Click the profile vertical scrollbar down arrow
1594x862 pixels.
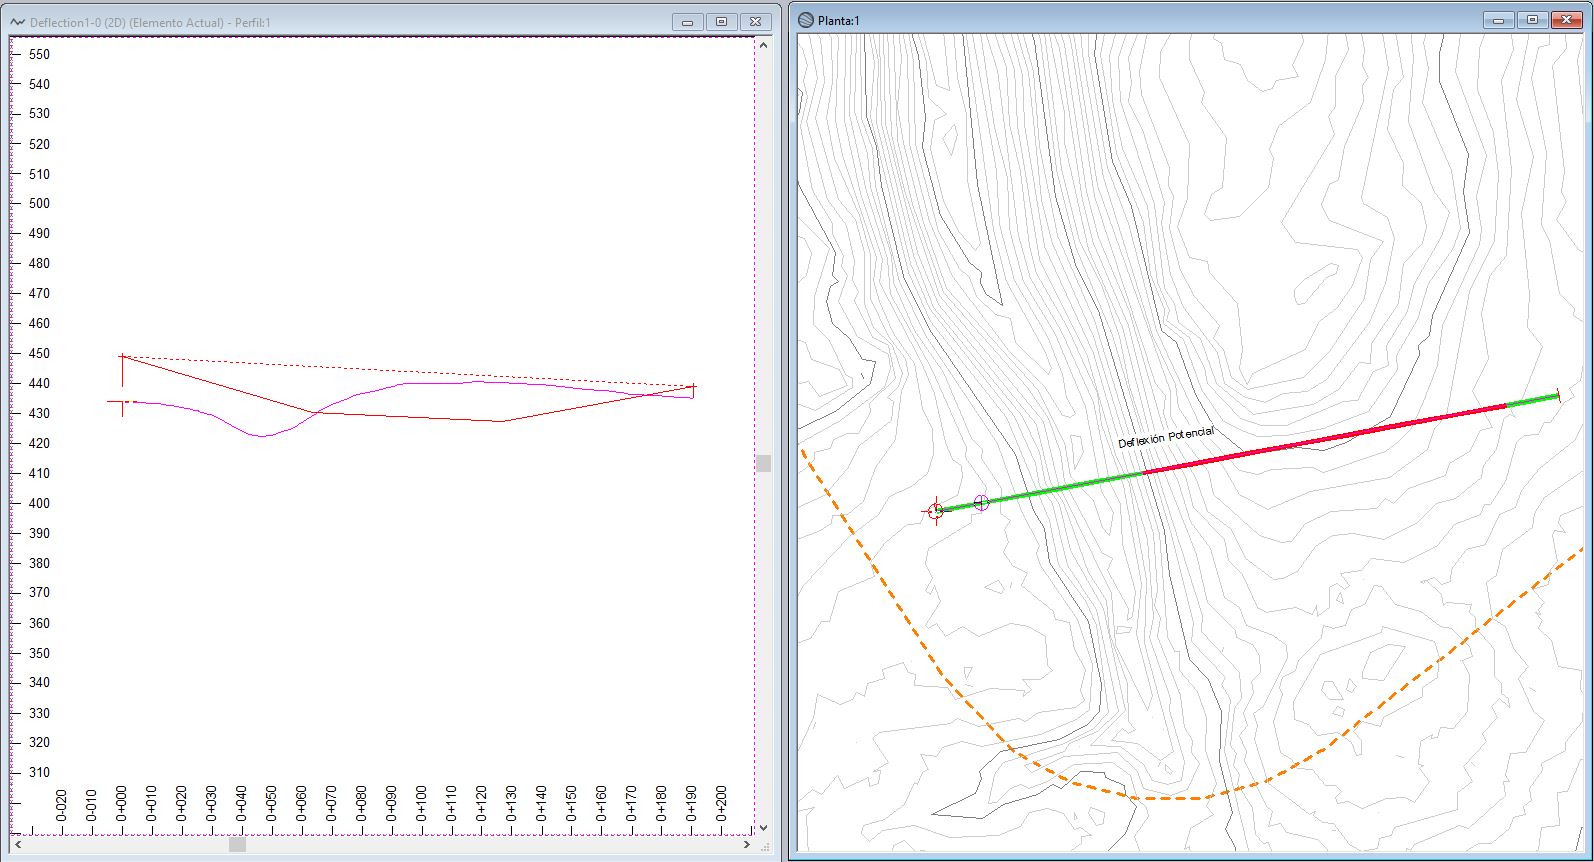(x=763, y=828)
